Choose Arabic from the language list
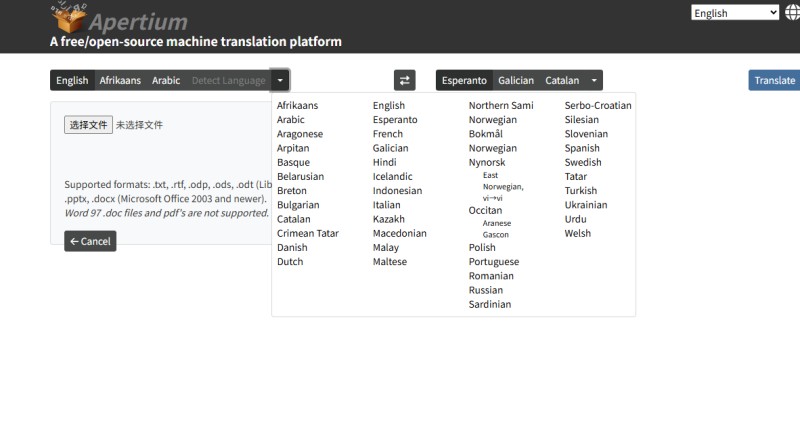Image resolution: width=800 pixels, height=447 pixels. pos(290,119)
